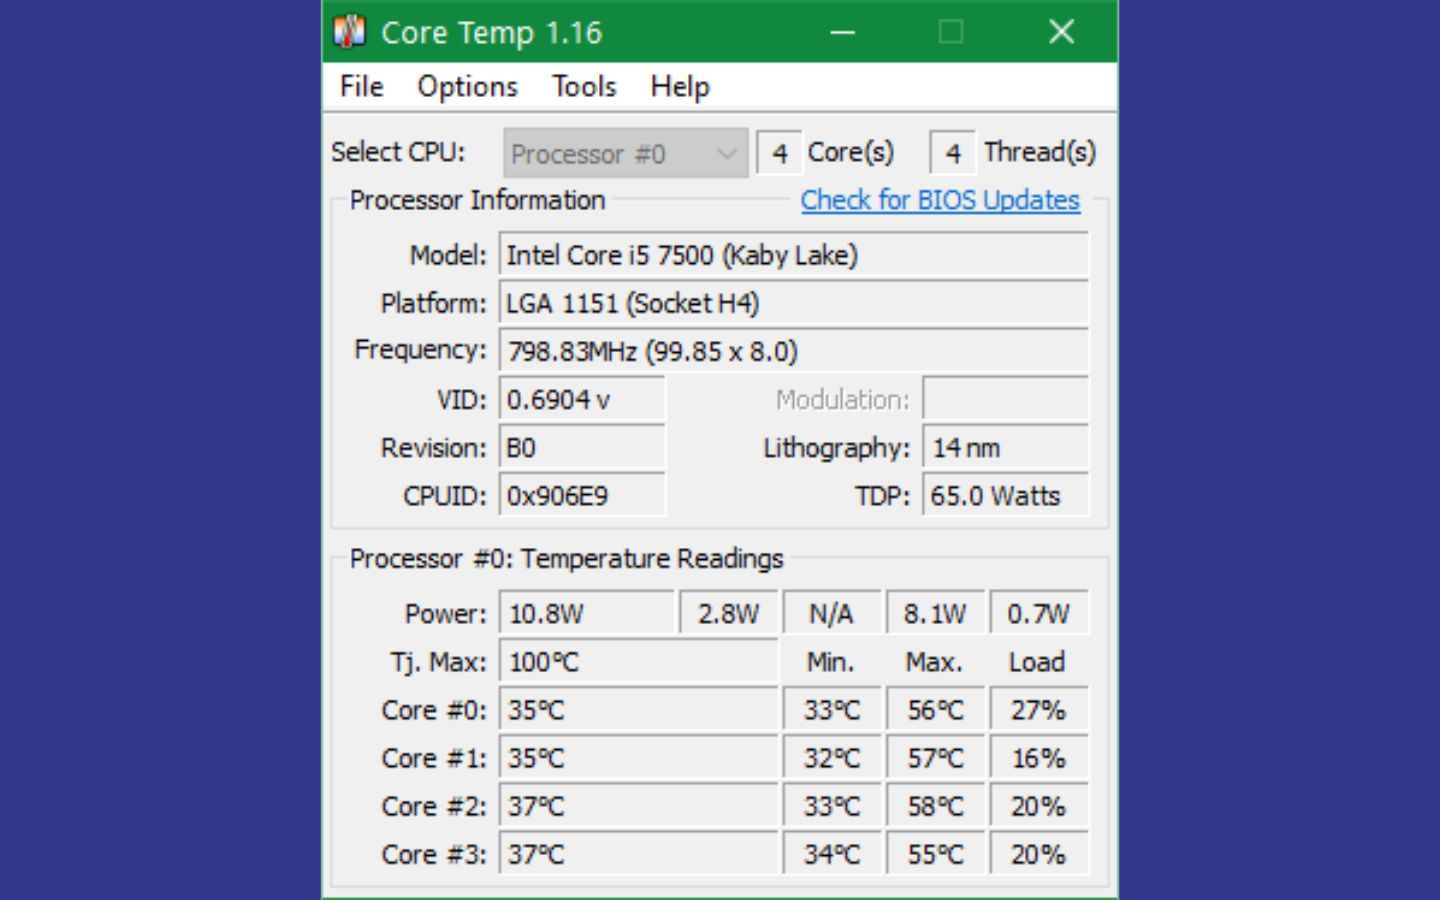Click the Platform field showing LGA 1151

tap(793, 303)
